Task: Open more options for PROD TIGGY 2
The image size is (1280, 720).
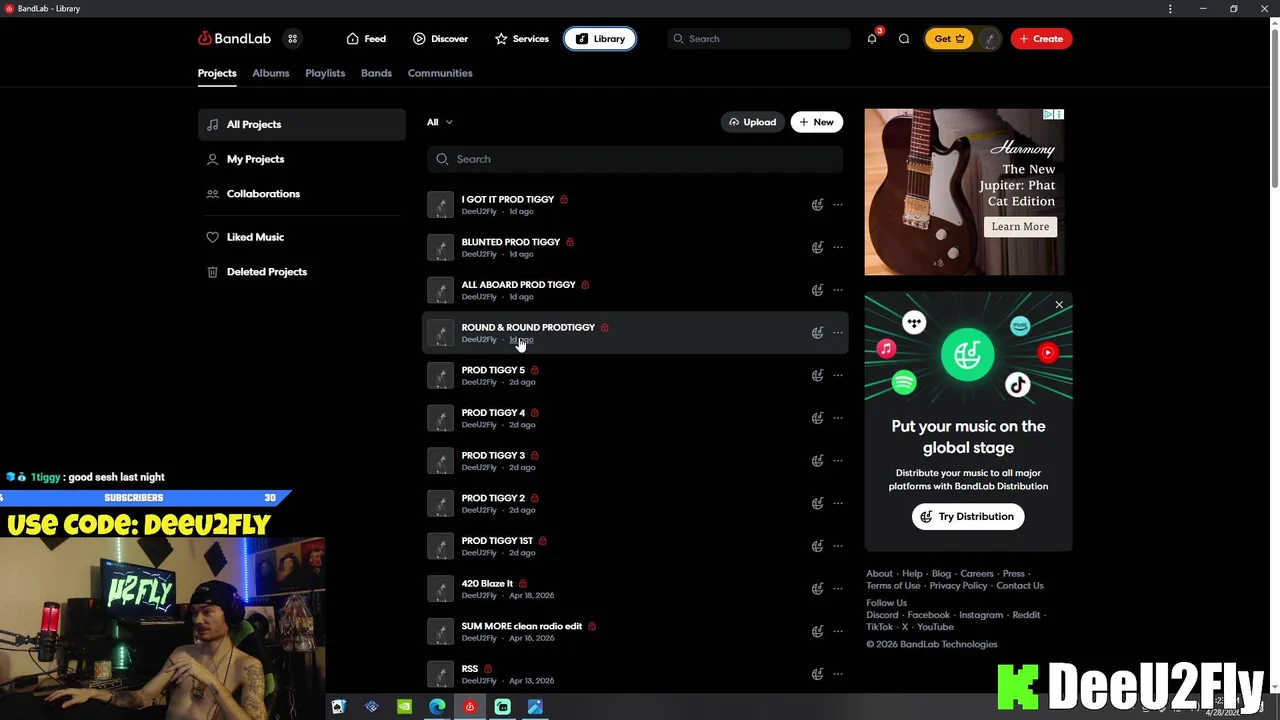Action: tap(838, 503)
